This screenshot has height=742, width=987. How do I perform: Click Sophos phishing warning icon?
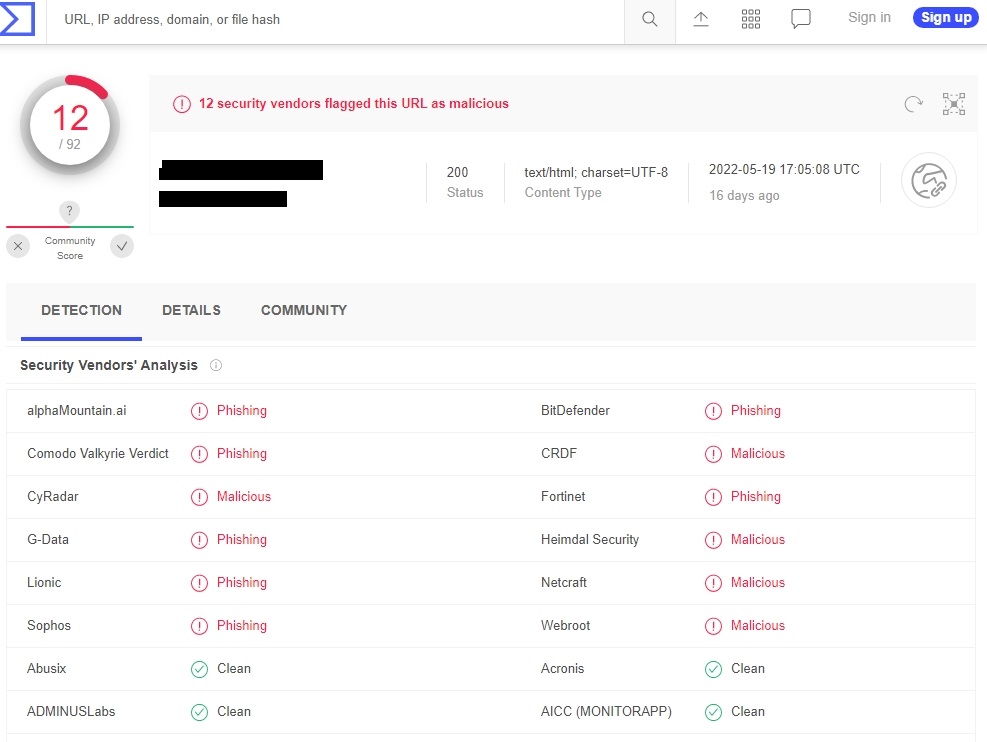pos(200,626)
